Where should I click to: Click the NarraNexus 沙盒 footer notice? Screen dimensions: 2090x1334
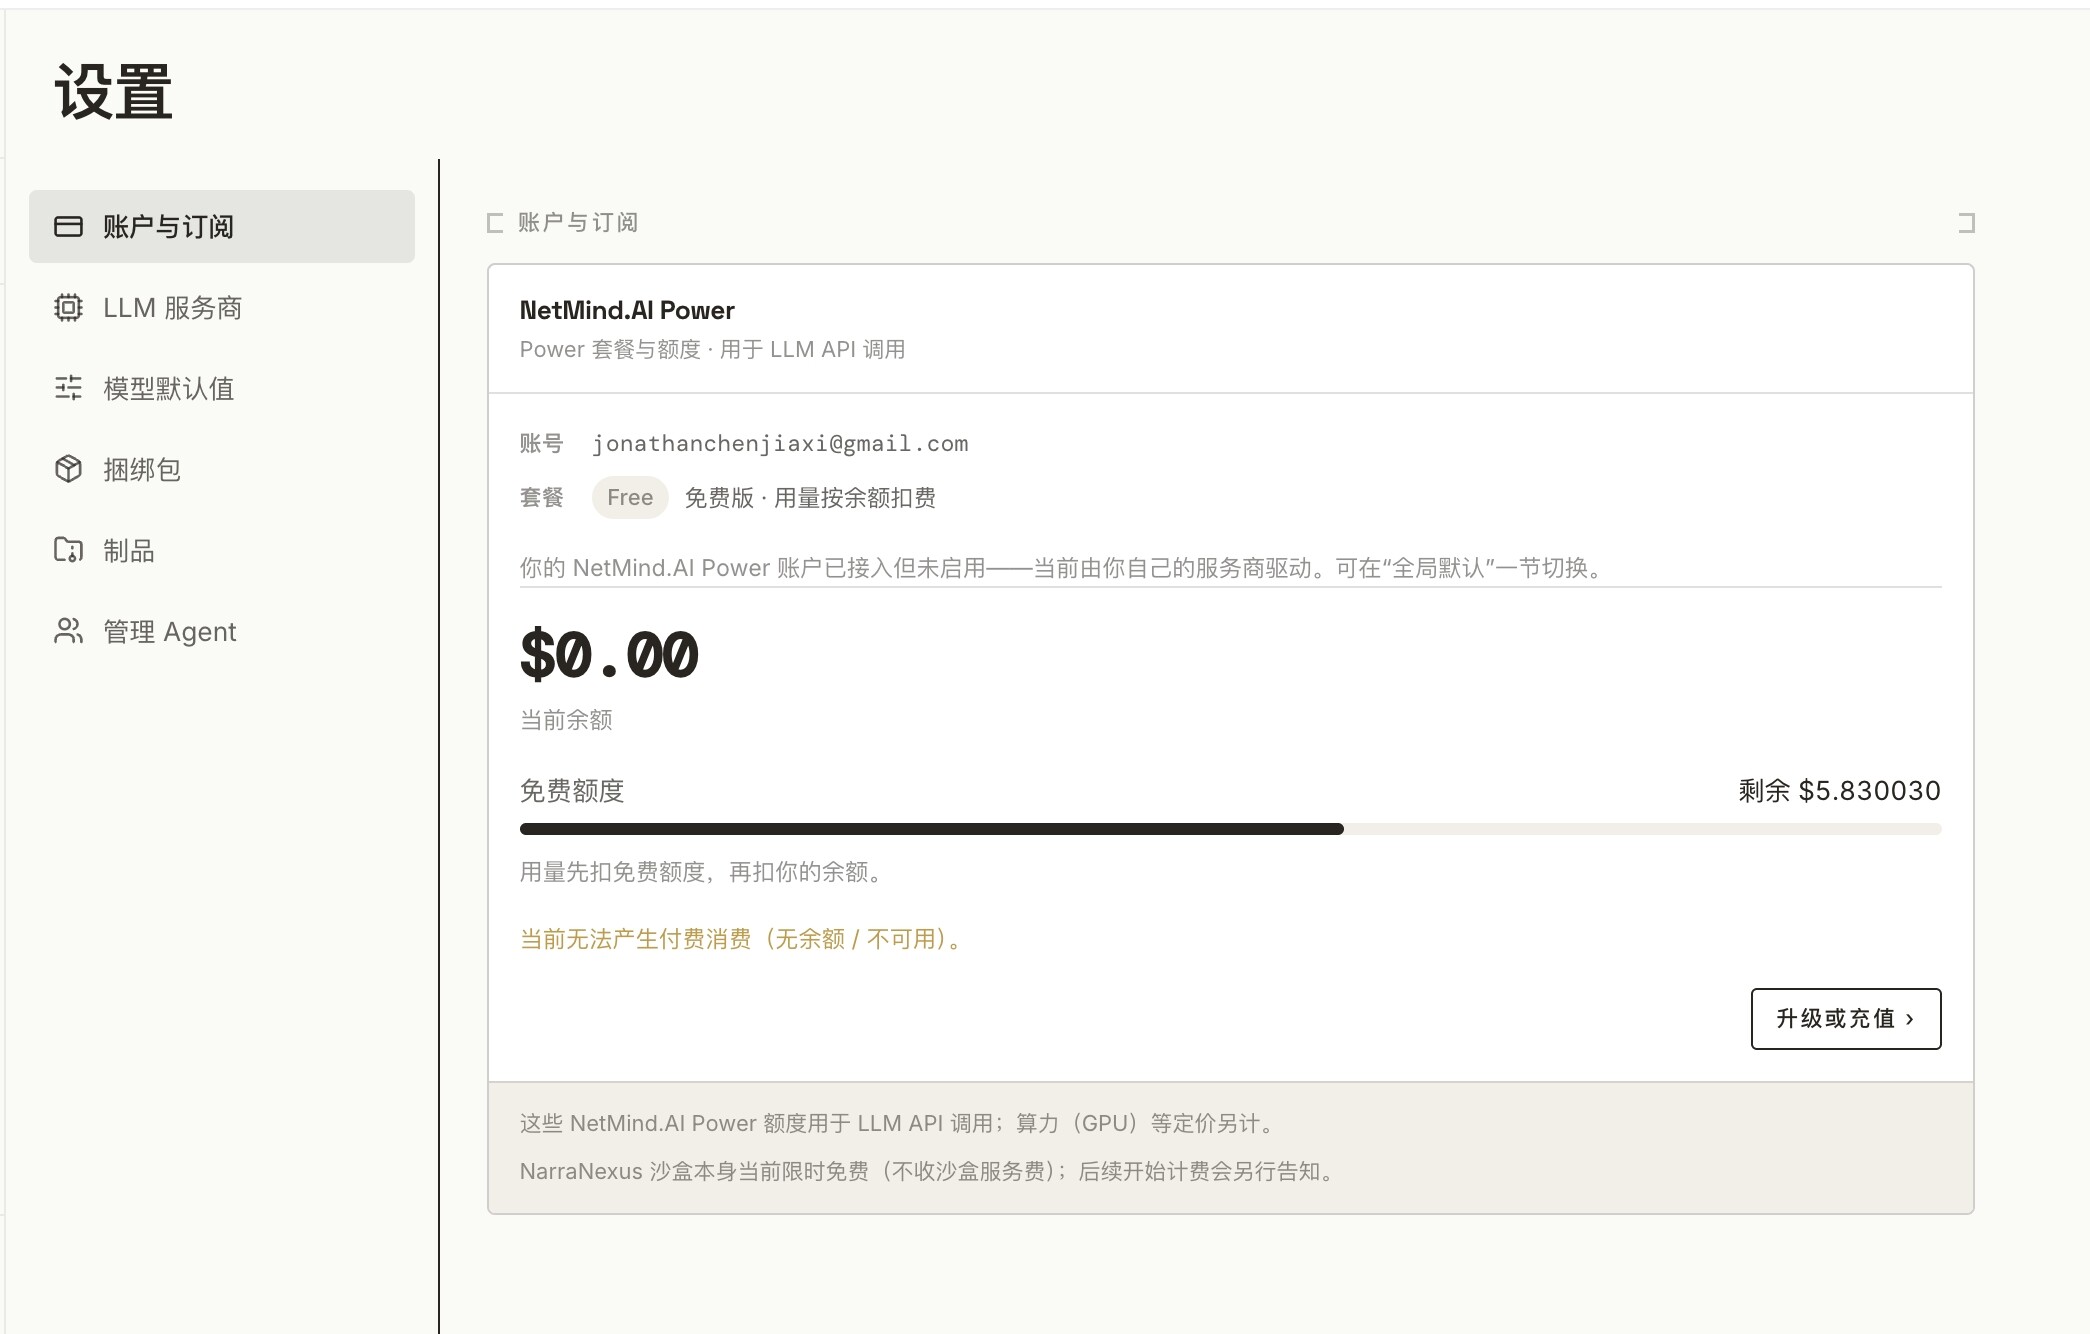tap(928, 1171)
